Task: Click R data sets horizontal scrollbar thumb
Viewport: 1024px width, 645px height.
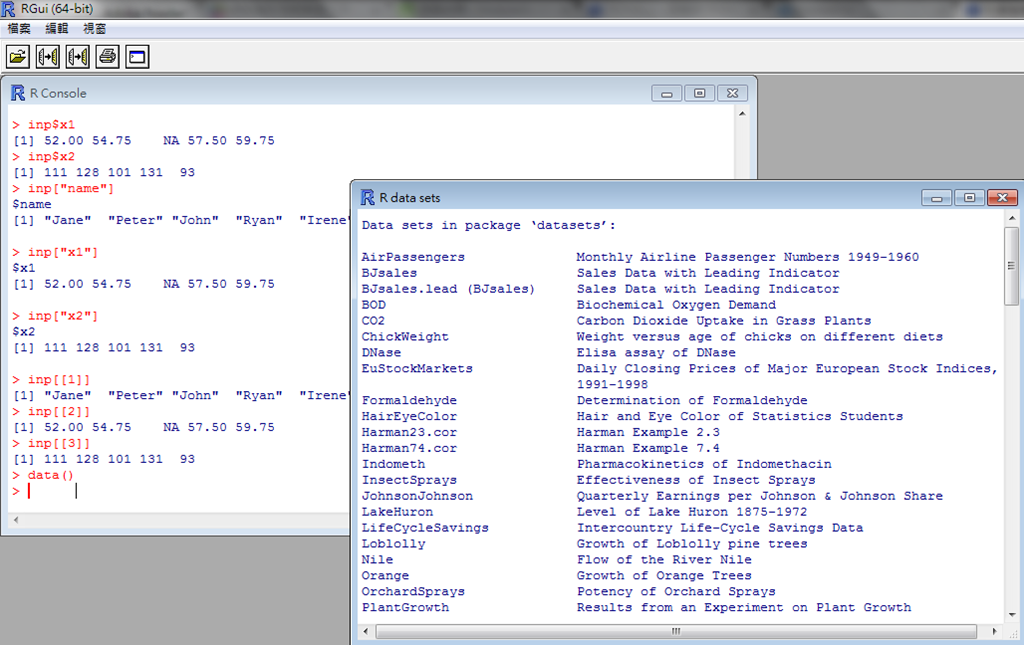Action: [x=676, y=631]
